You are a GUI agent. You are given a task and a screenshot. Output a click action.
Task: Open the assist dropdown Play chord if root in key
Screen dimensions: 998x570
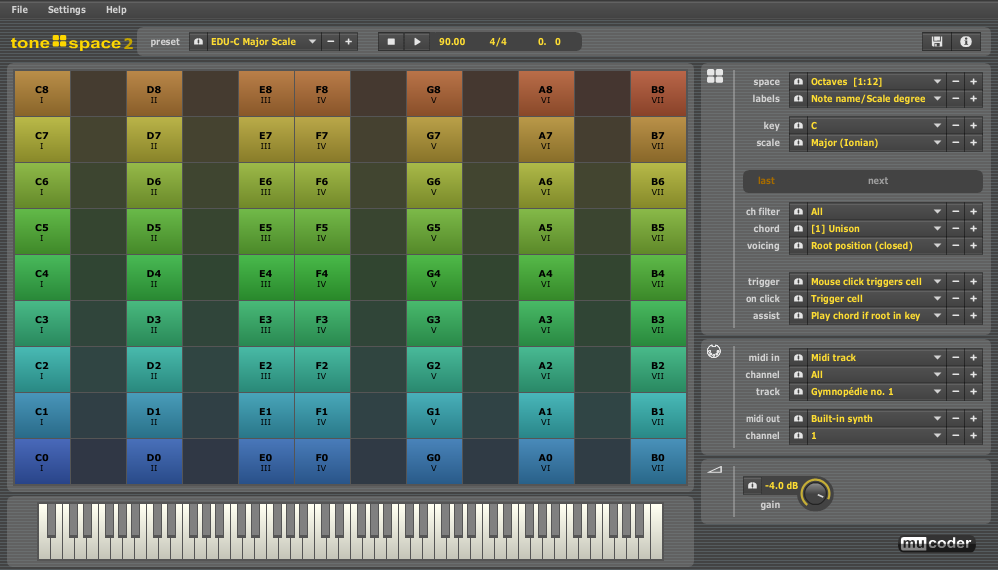click(x=876, y=316)
